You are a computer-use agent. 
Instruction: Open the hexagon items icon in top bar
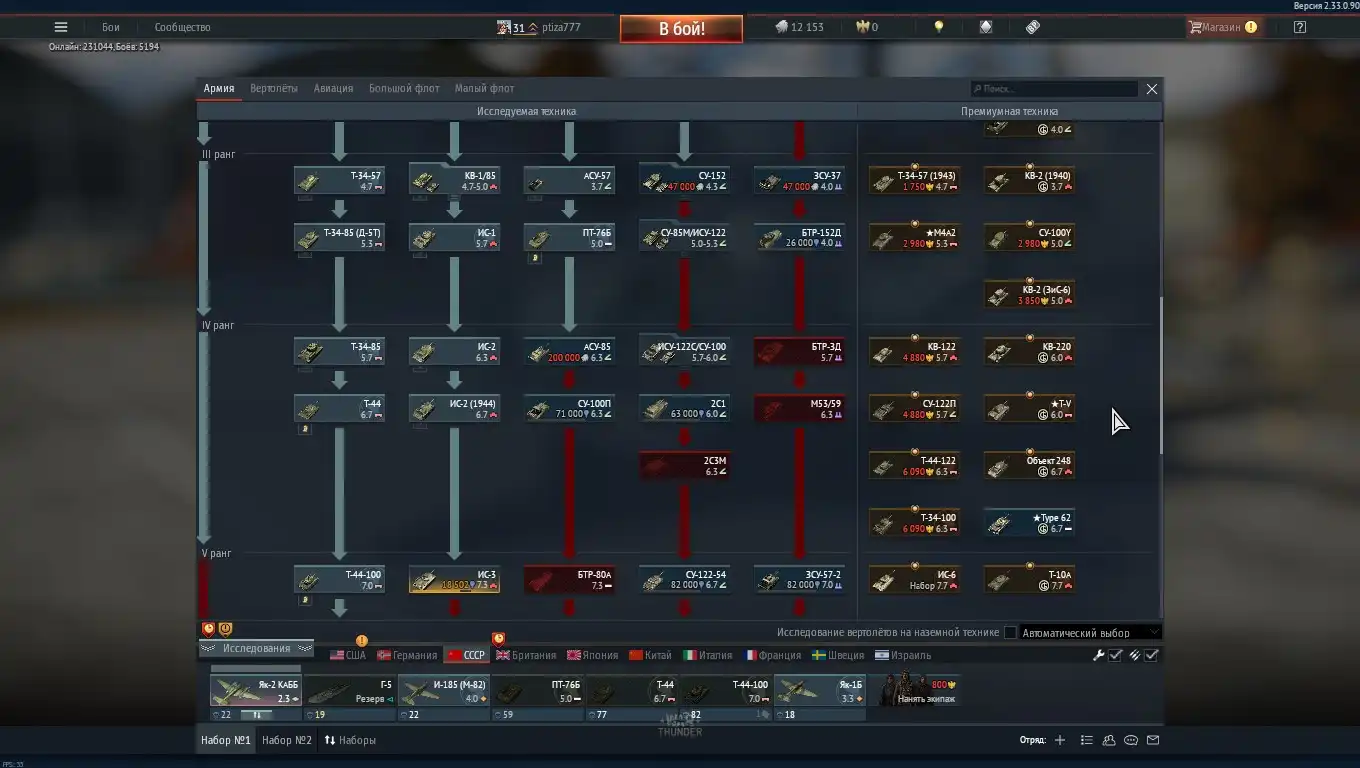[x=986, y=28]
